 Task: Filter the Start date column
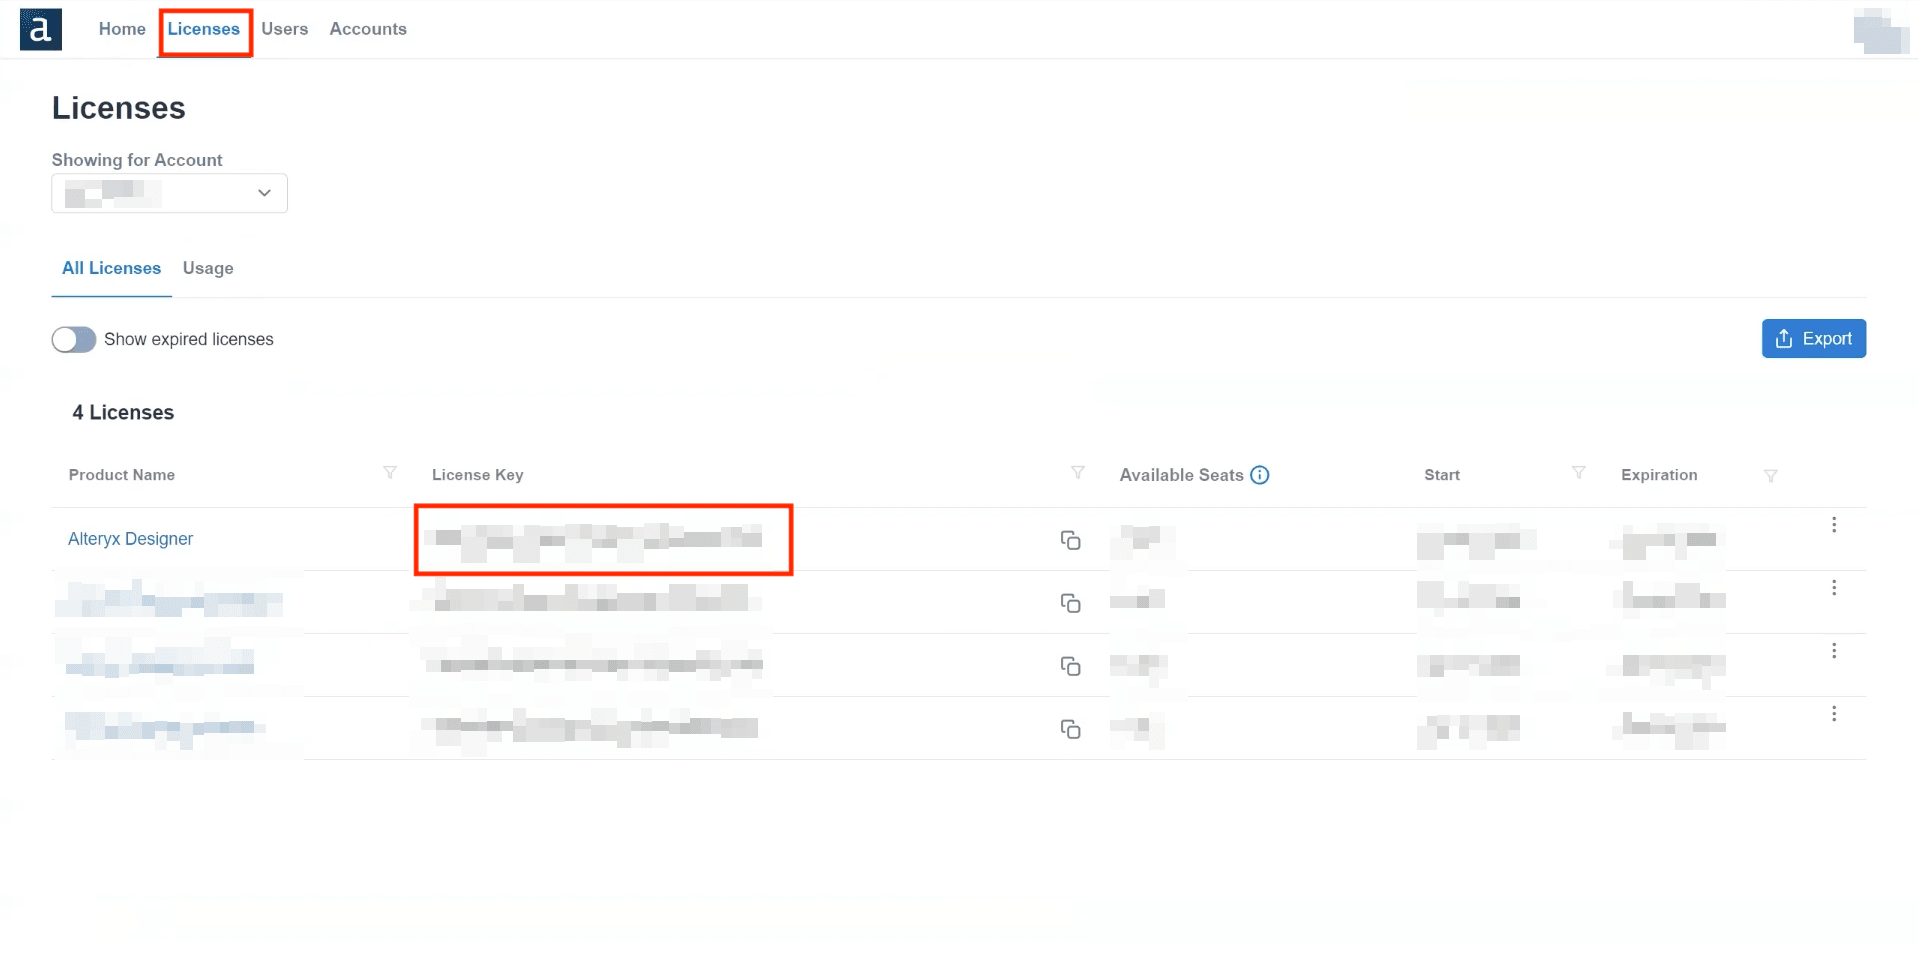(1578, 473)
